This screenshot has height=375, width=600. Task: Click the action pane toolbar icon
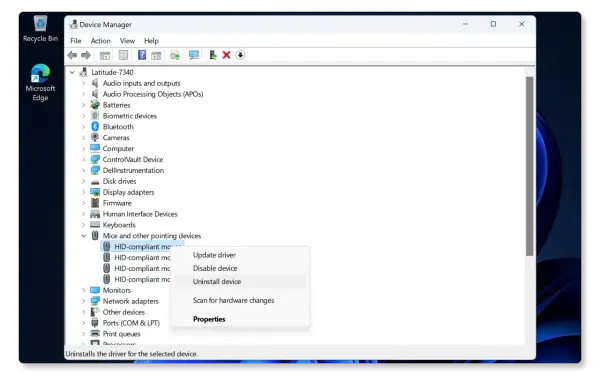click(156, 55)
